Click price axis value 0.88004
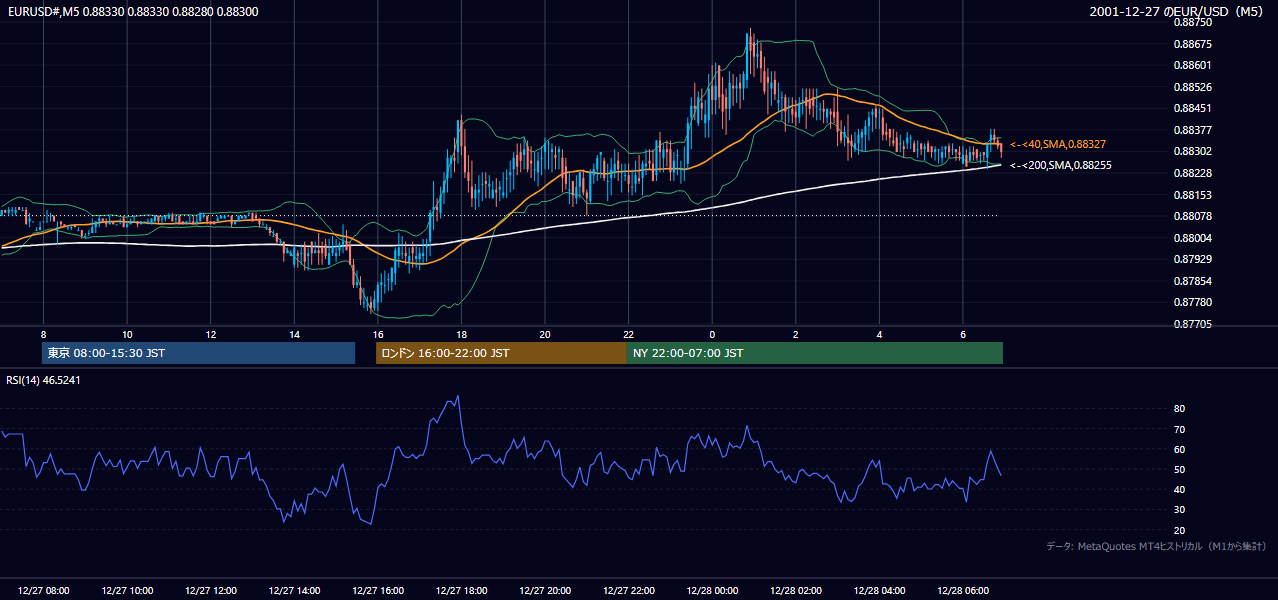Screen dimensions: 1278x600 [x=1193, y=238]
